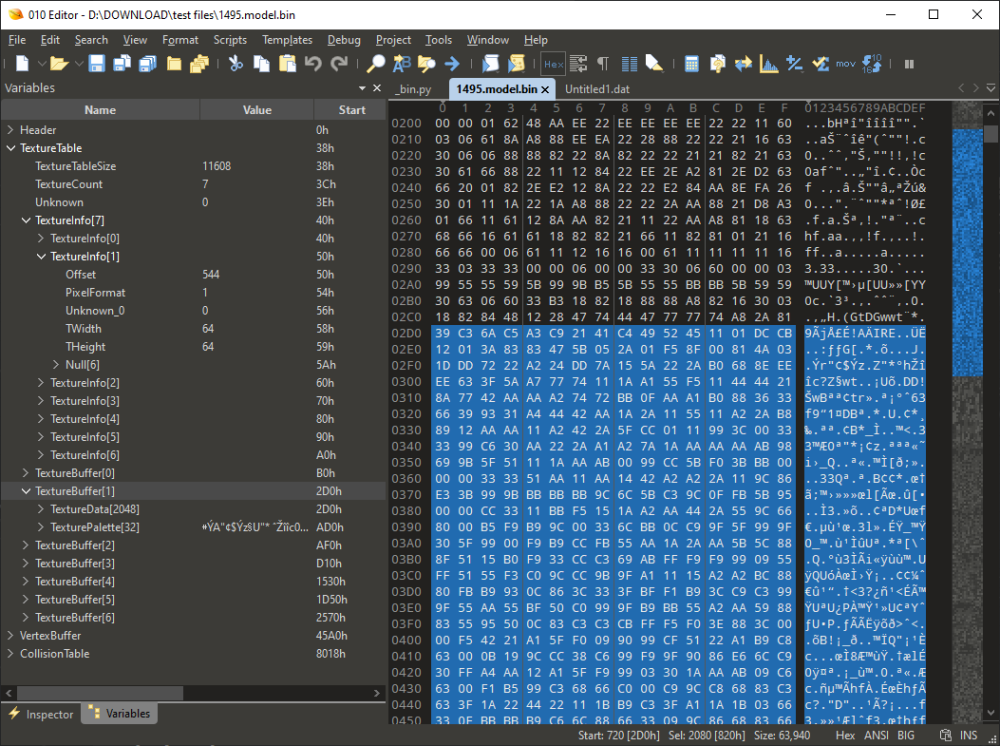The height and width of the screenshot is (746, 1000).
Task: Open the Calculator tool icon
Action: (691, 64)
